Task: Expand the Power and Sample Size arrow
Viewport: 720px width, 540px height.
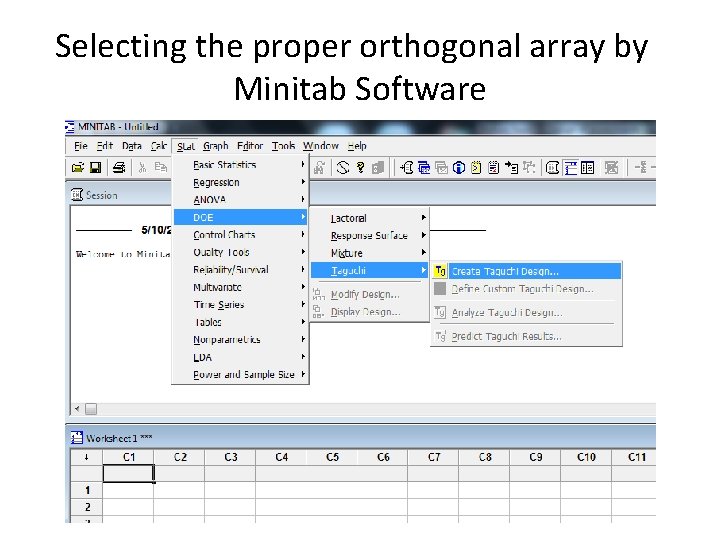Action: 303,374
